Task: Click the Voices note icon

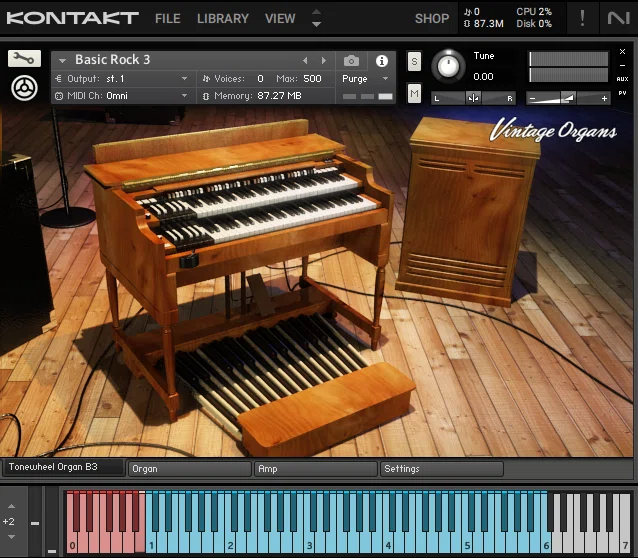Action: pos(206,79)
